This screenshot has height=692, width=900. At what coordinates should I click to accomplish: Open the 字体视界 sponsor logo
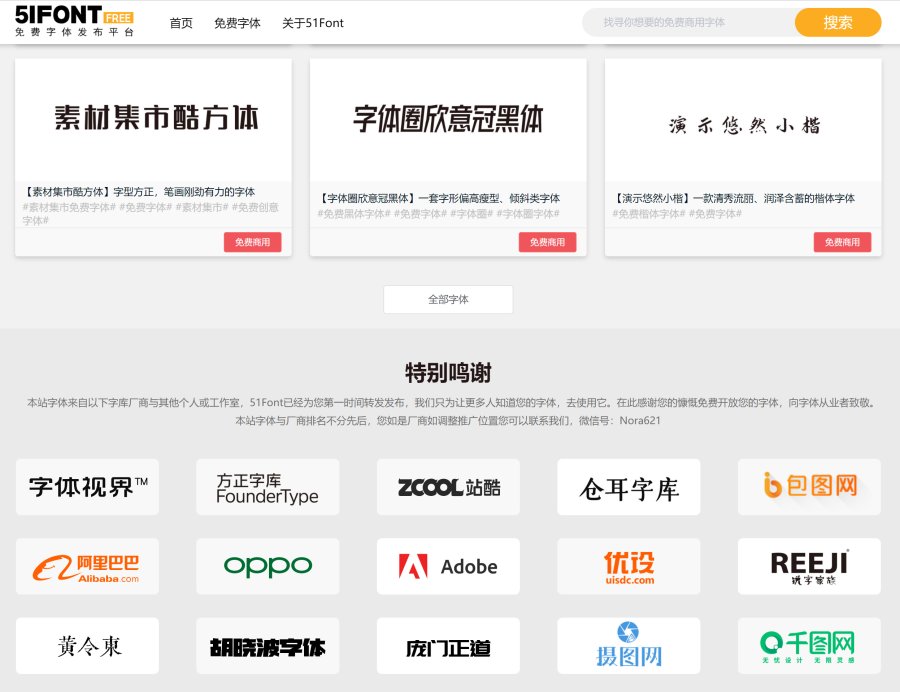pyautogui.click(x=87, y=487)
